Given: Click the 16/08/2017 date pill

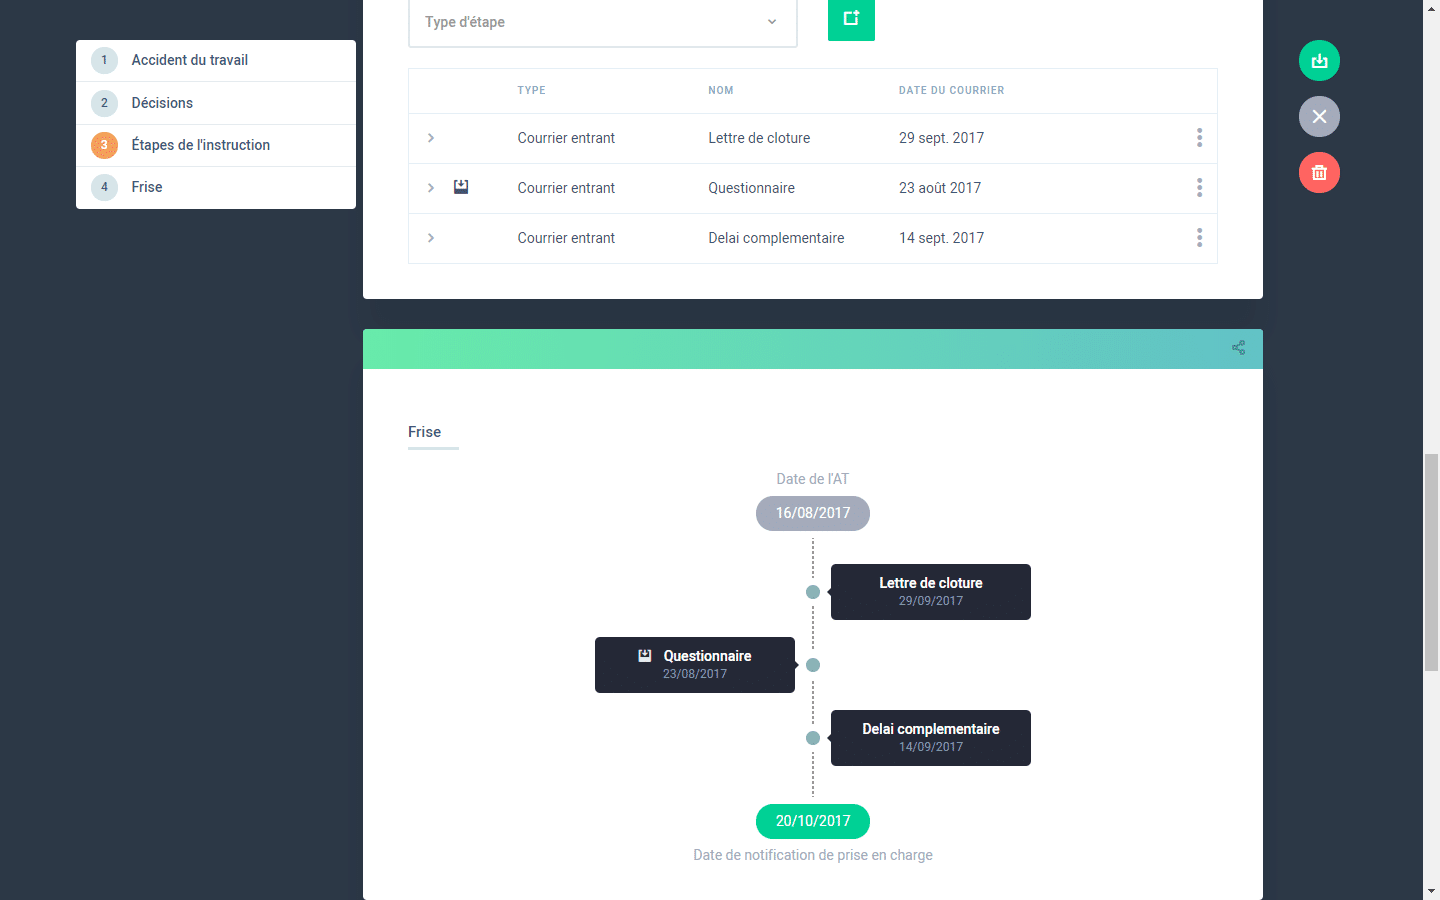Looking at the screenshot, I should point(813,513).
